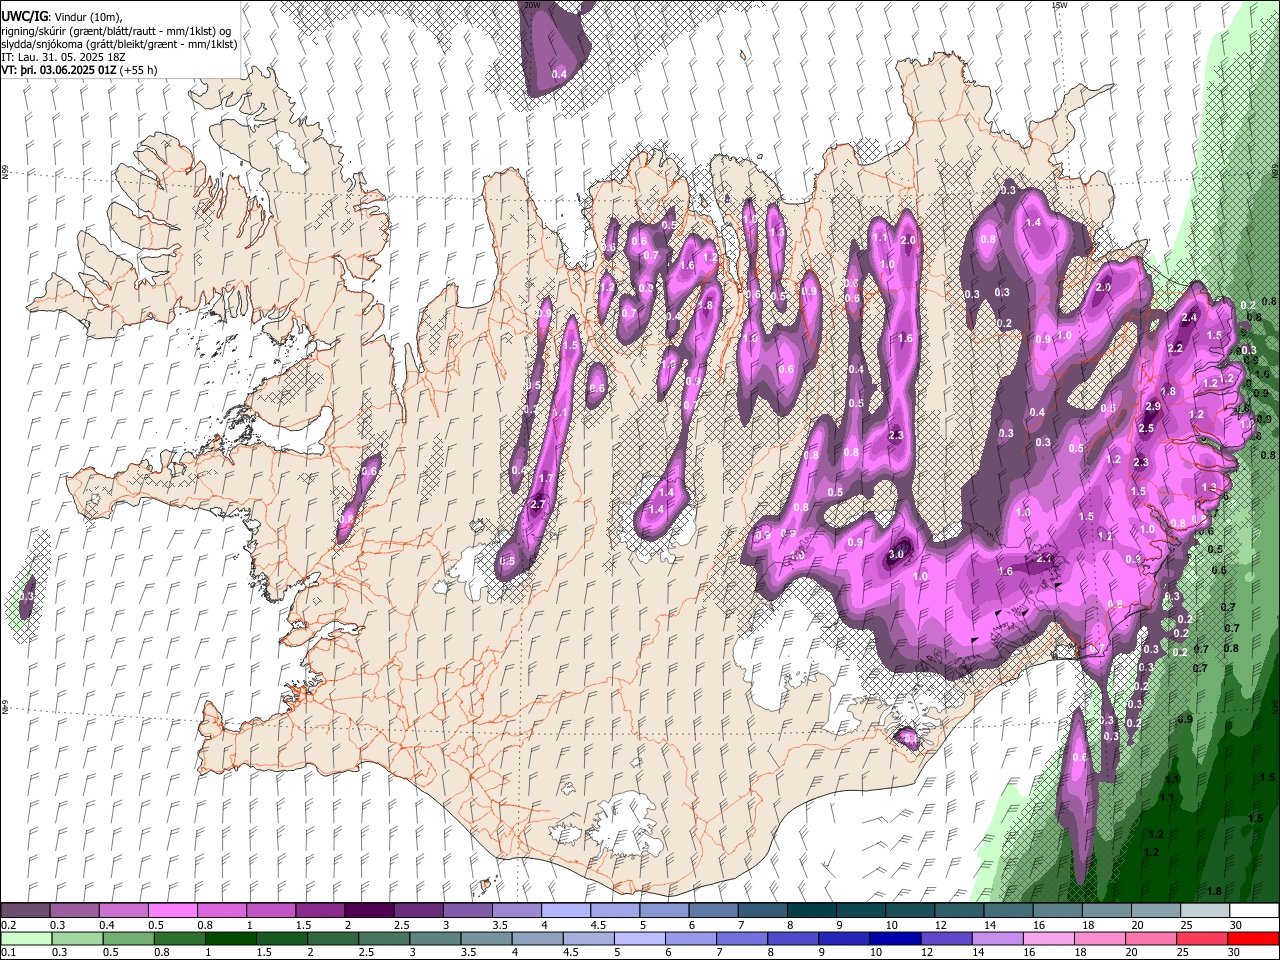Select the dark grey-purple 0.2 snow scale swatch
Image resolution: width=1280 pixels, height=960 pixels.
(25, 911)
